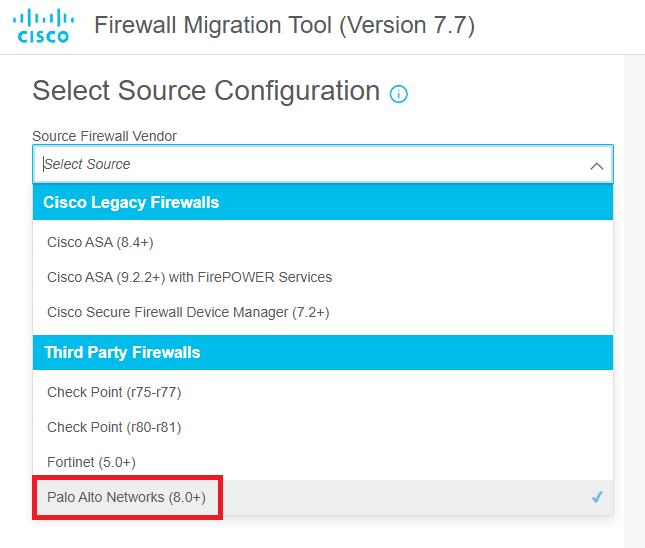Click the Firewall Migration Tool (Version 7.7) title
Viewport: 645px width, 548px height.
coord(285,25)
